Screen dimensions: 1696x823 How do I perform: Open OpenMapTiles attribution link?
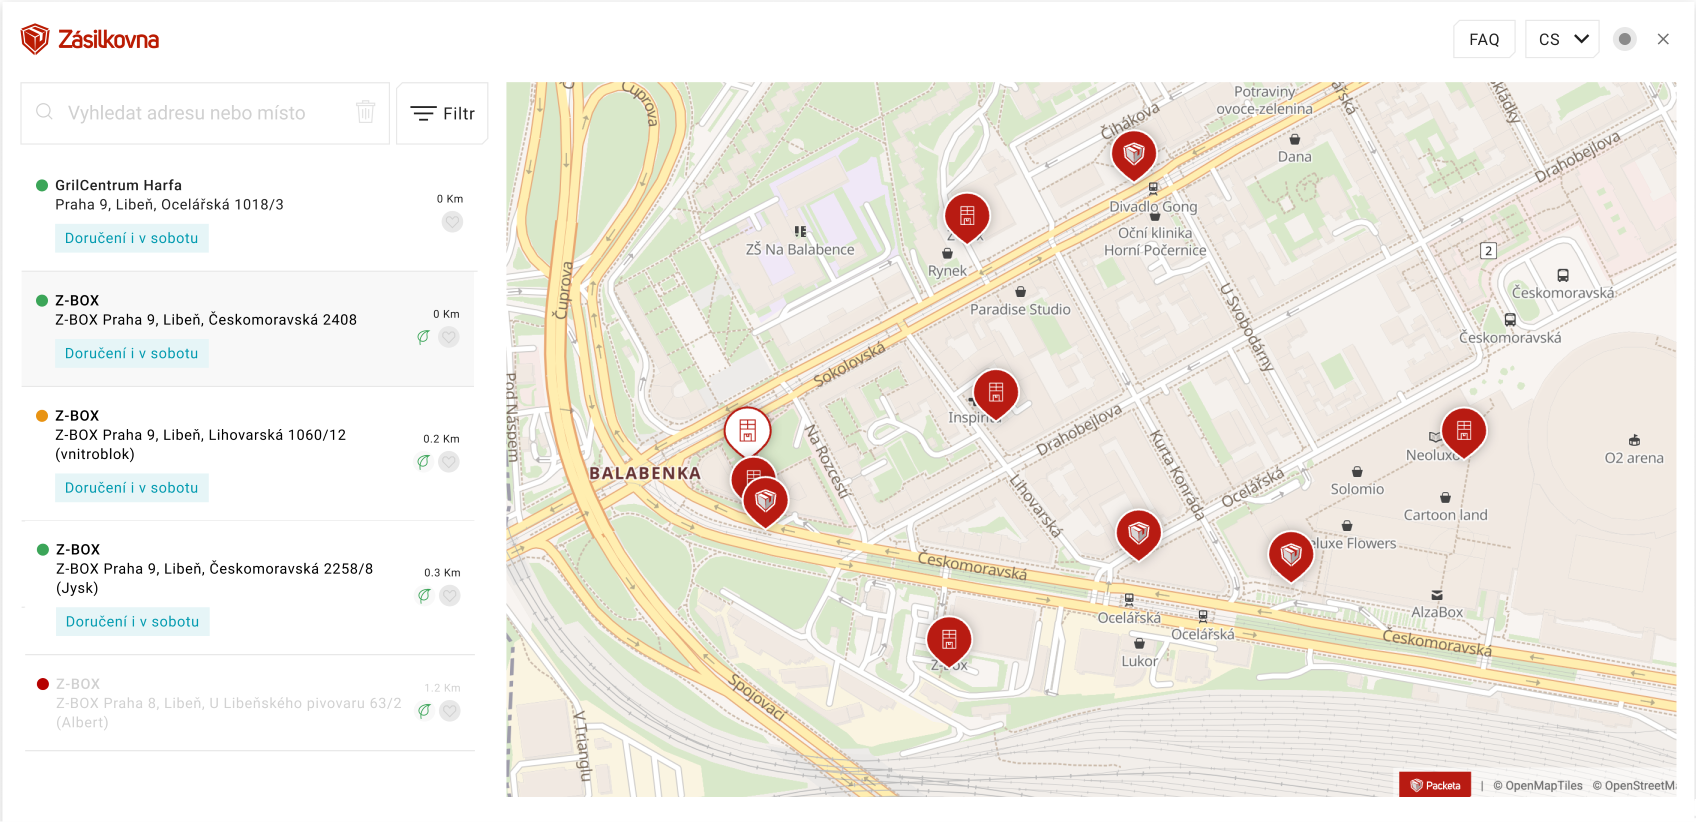click(x=1538, y=786)
